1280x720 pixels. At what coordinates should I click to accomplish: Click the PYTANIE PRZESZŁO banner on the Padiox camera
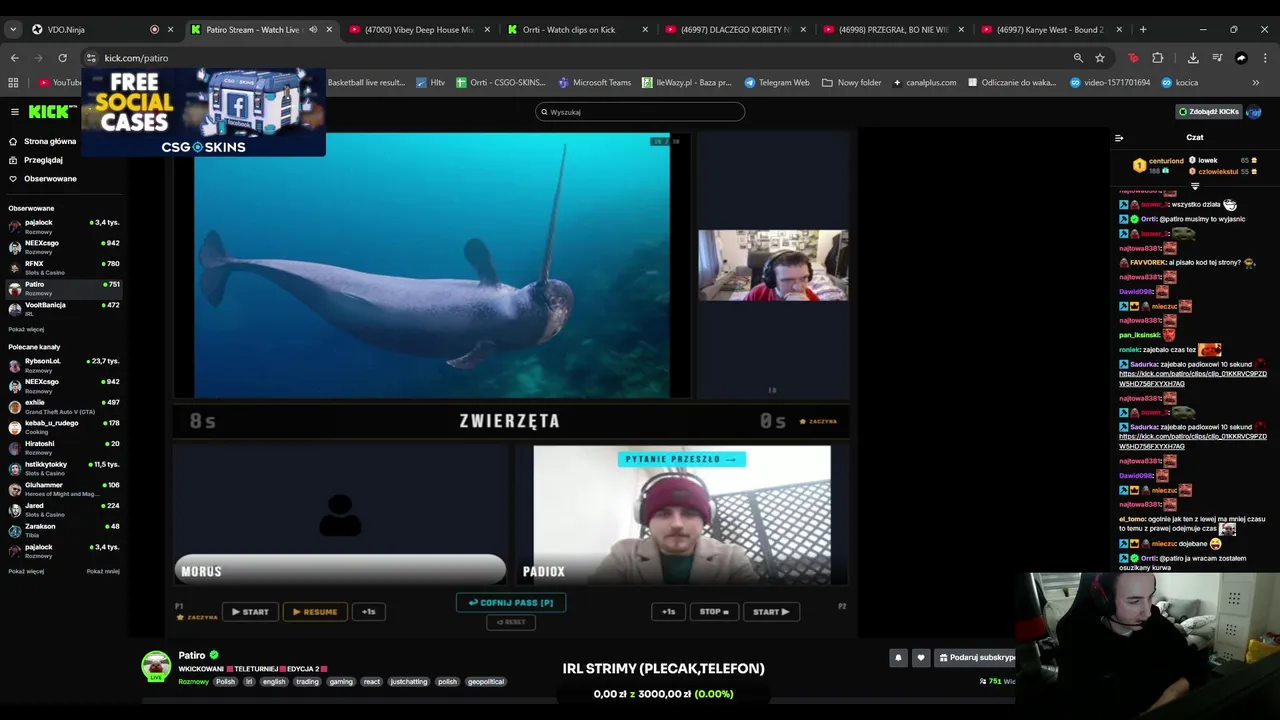click(681, 459)
